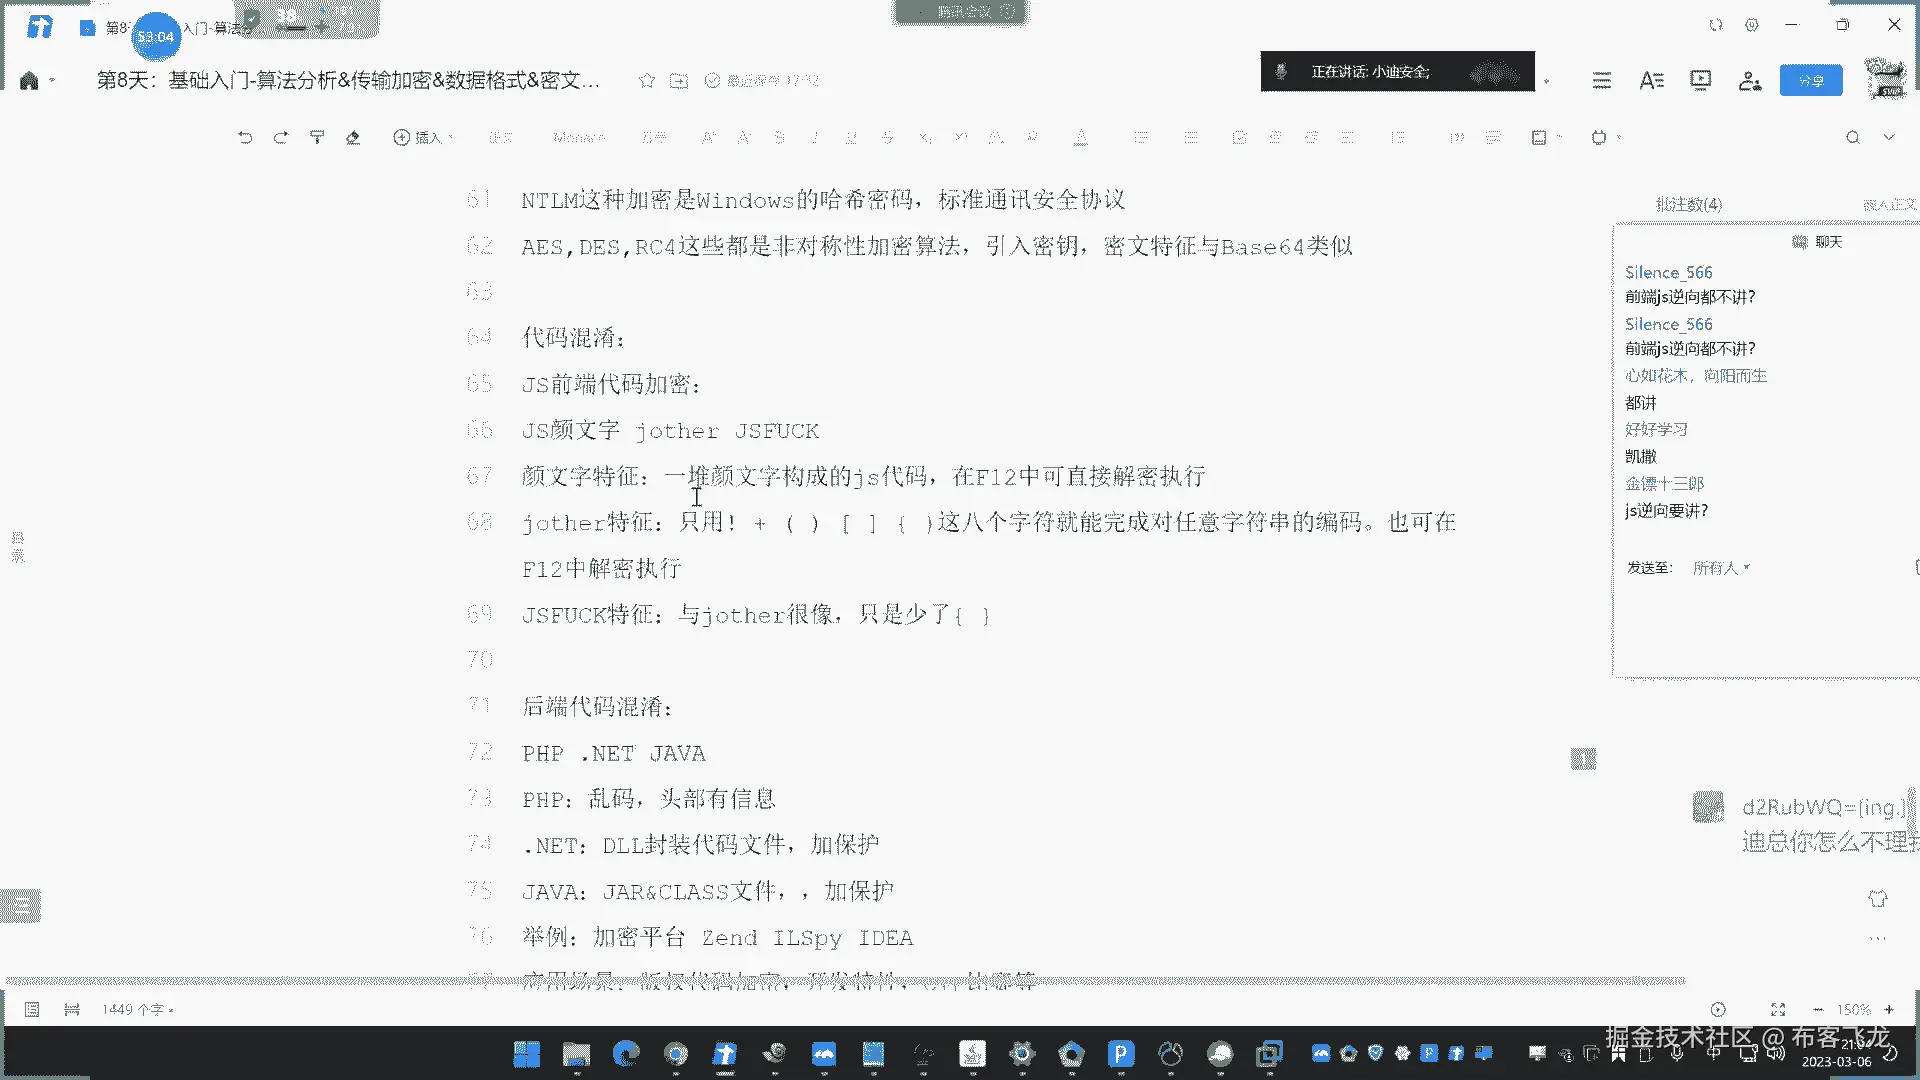Image resolution: width=1920 pixels, height=1080 pixels.
Task: Click the clear formatting eraser icon
Action: [353, 138]
